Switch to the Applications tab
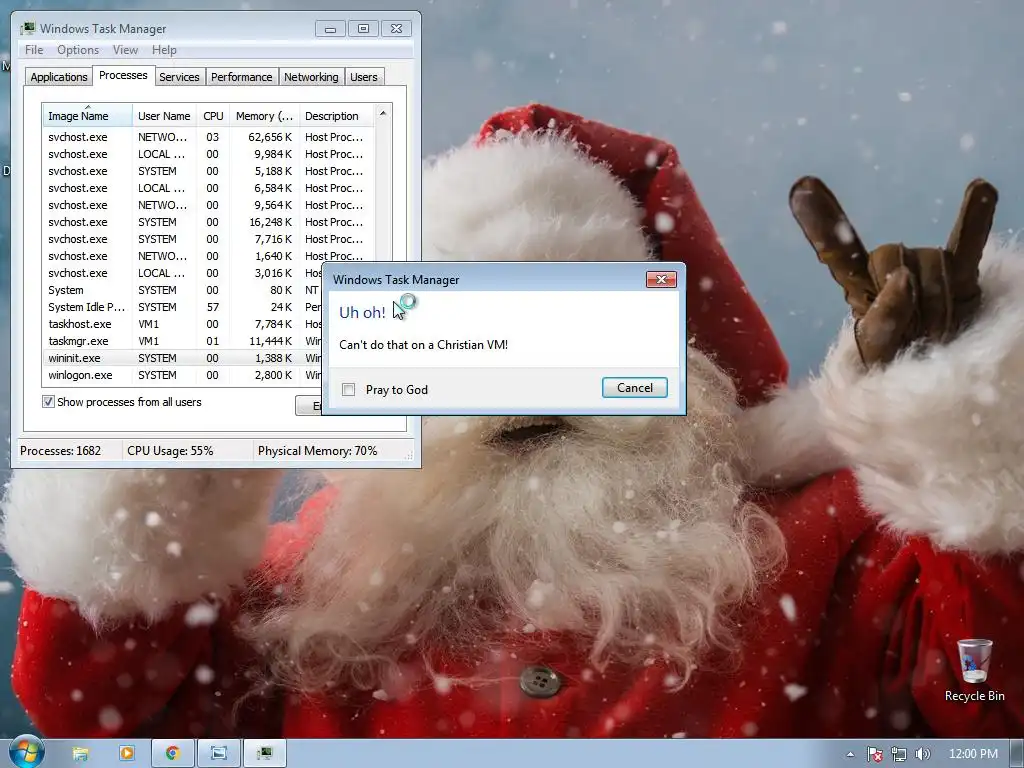Image resolution: width=1024 pixels, height=768 pixels. click(x=59, y=77)
